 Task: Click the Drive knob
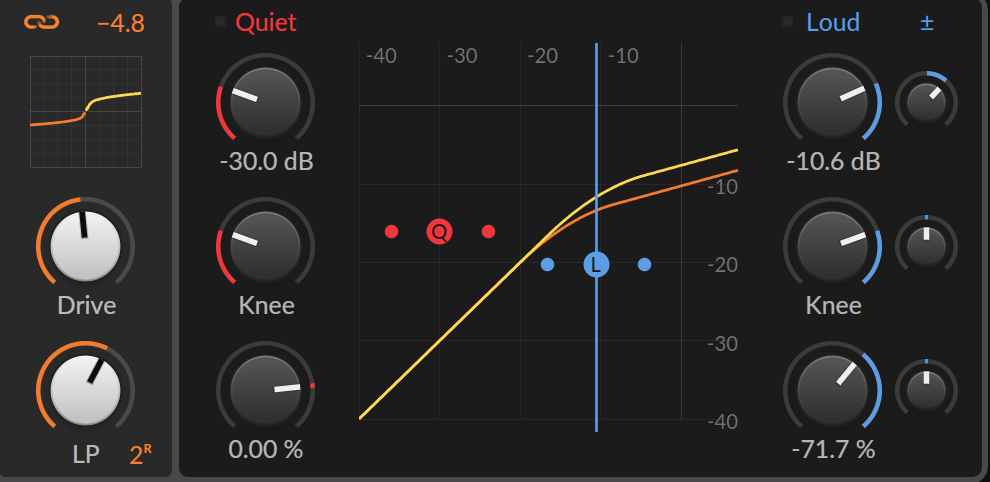[x=85, y=246]
